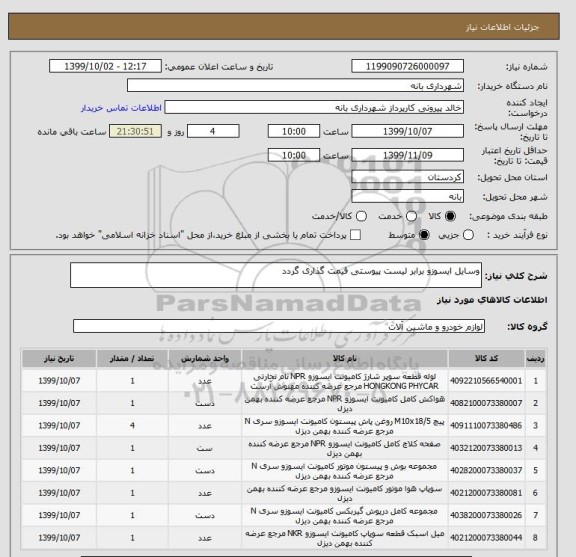Open the اطلاعات تماس خریدار link
Screen dimensions: 576x557
click(121, 108)
